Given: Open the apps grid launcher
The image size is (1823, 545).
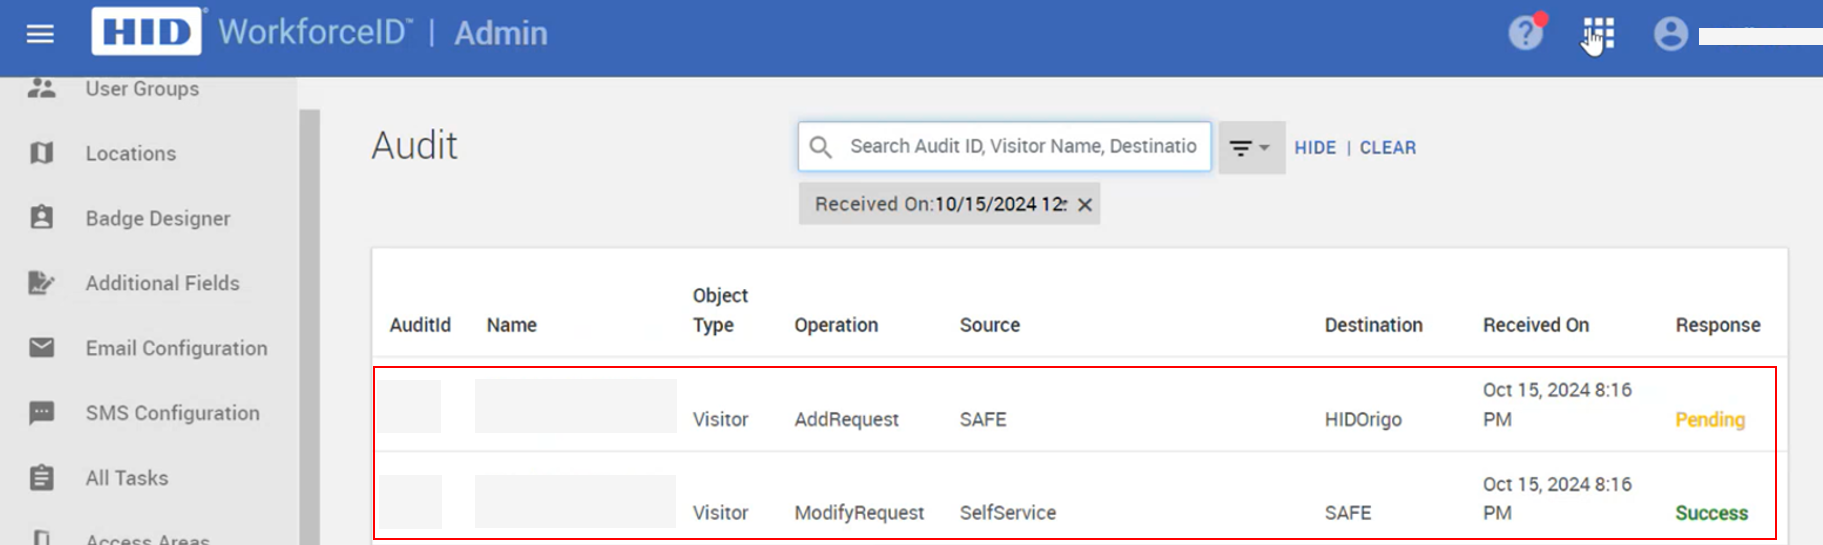Looking at the screenshot, I should (1598, 33).
